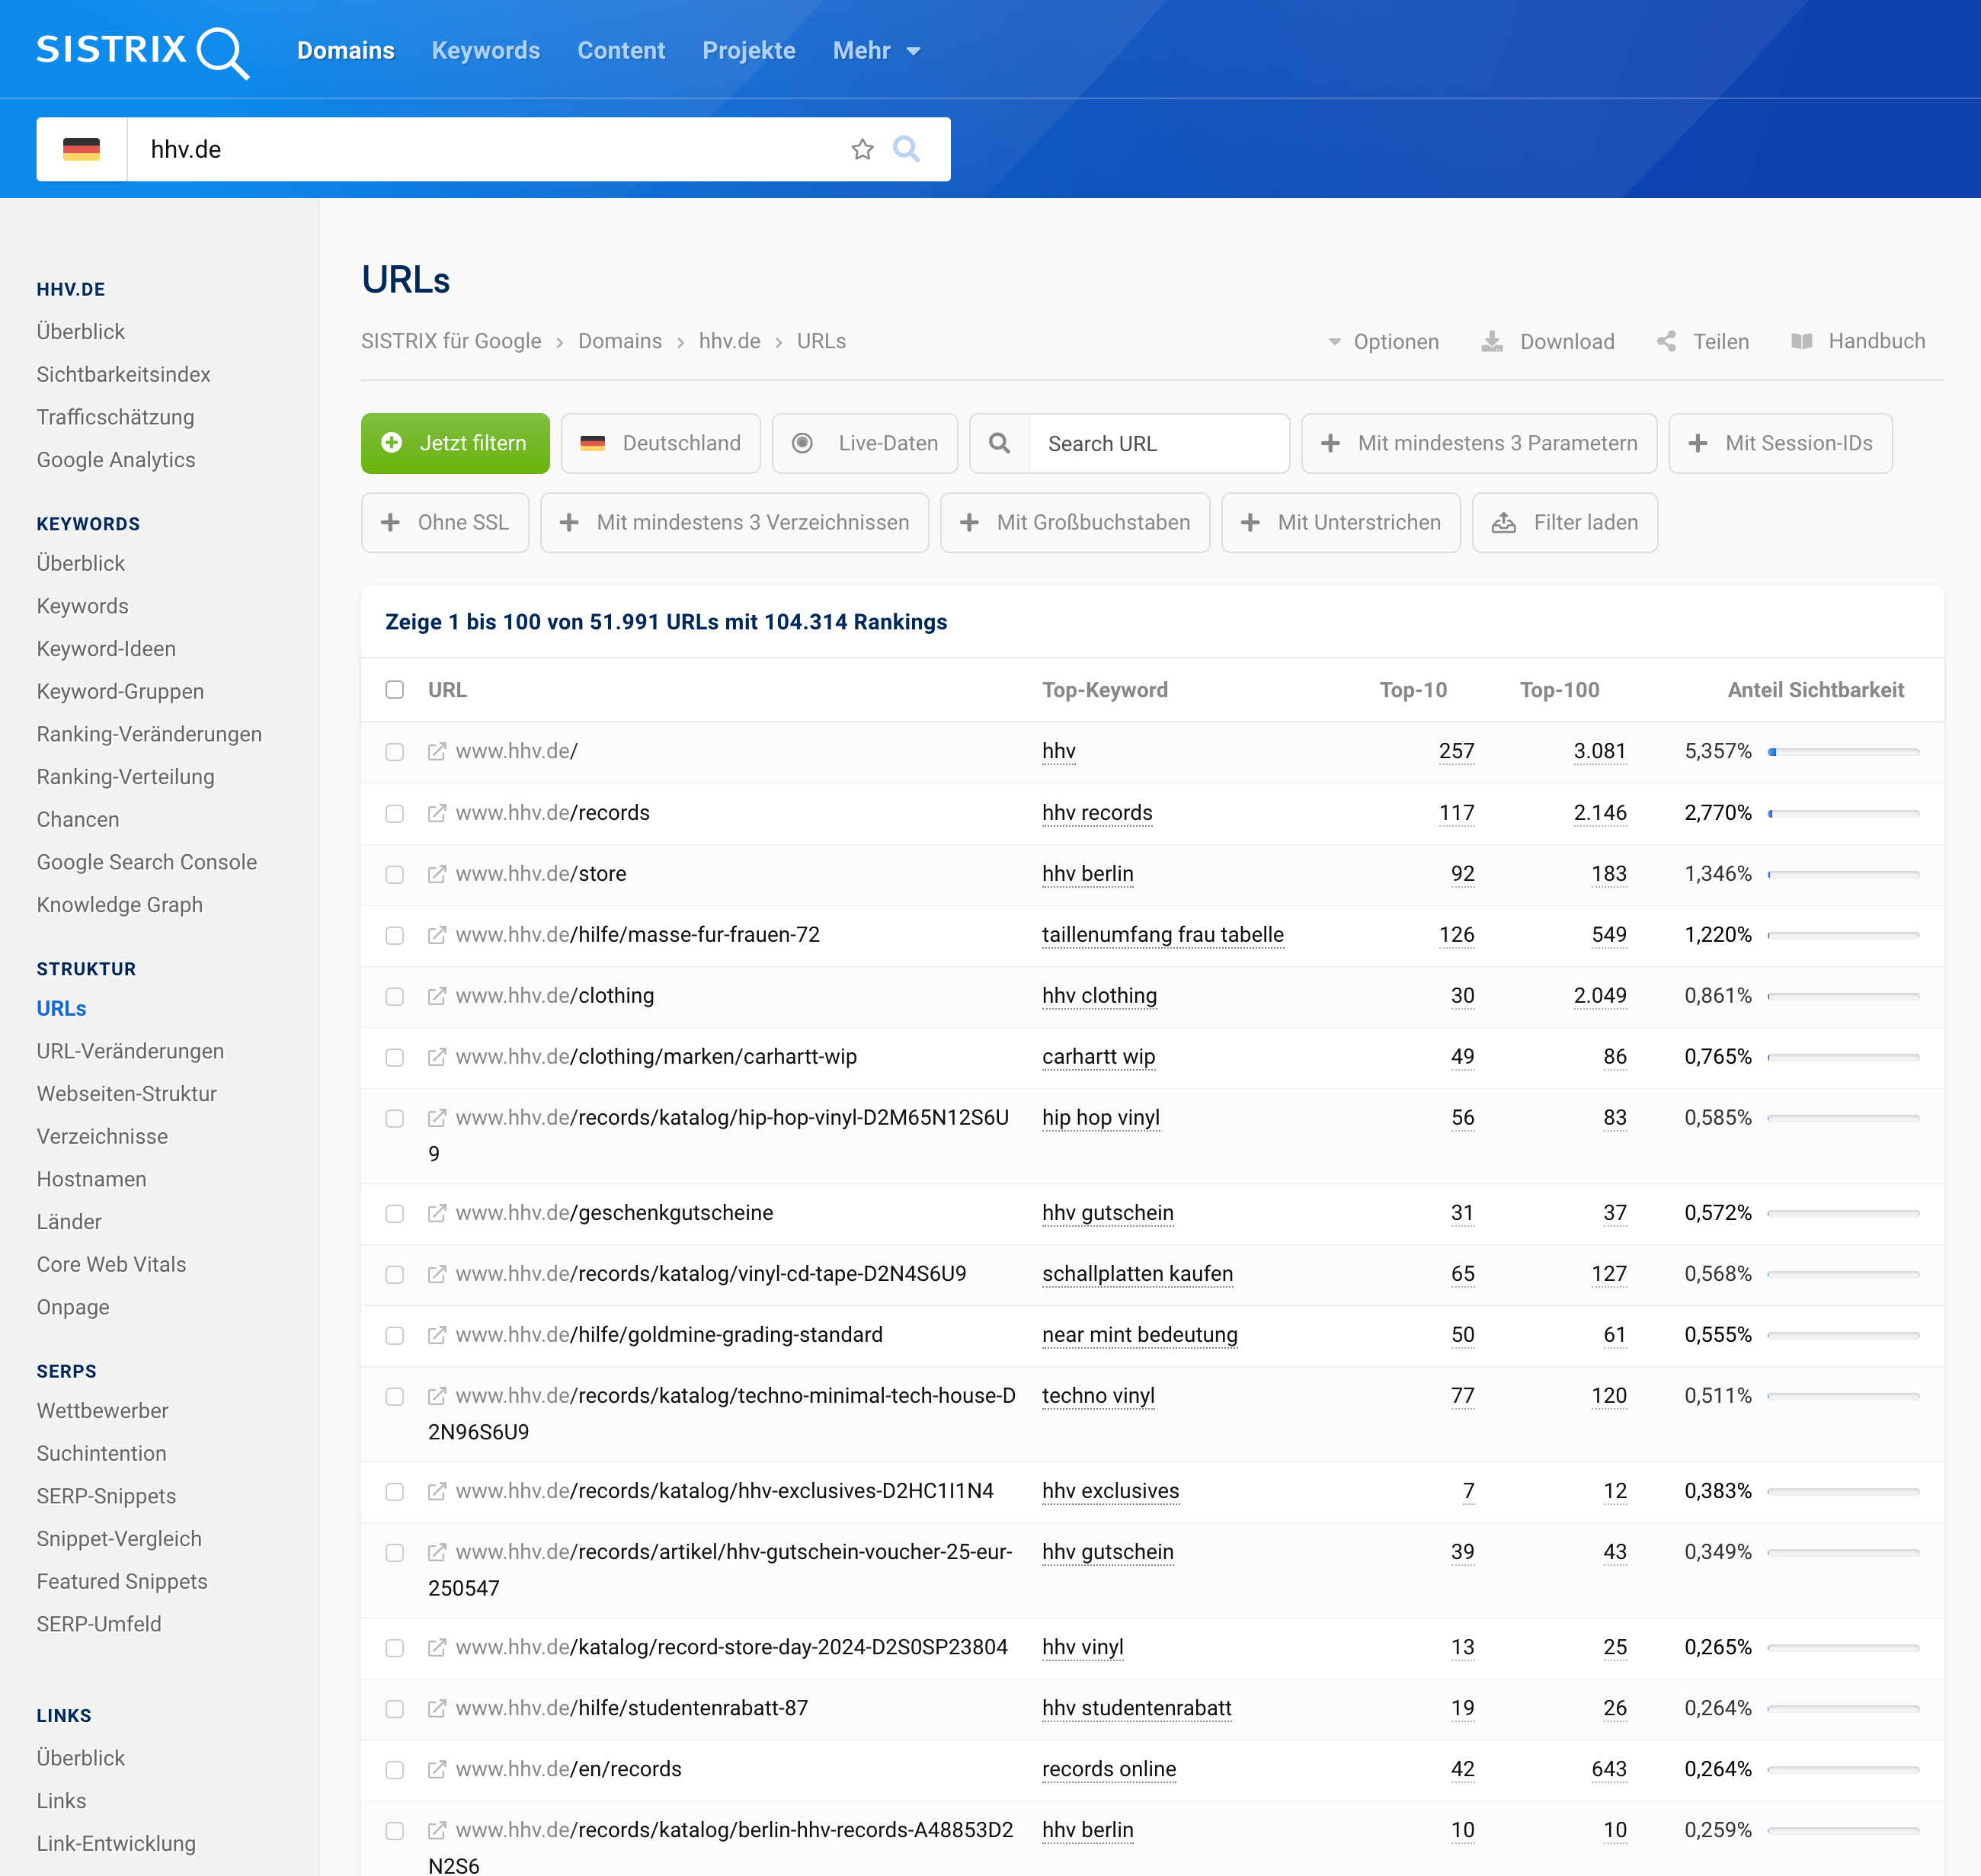Click the Search URL input field

point(1158,444)
